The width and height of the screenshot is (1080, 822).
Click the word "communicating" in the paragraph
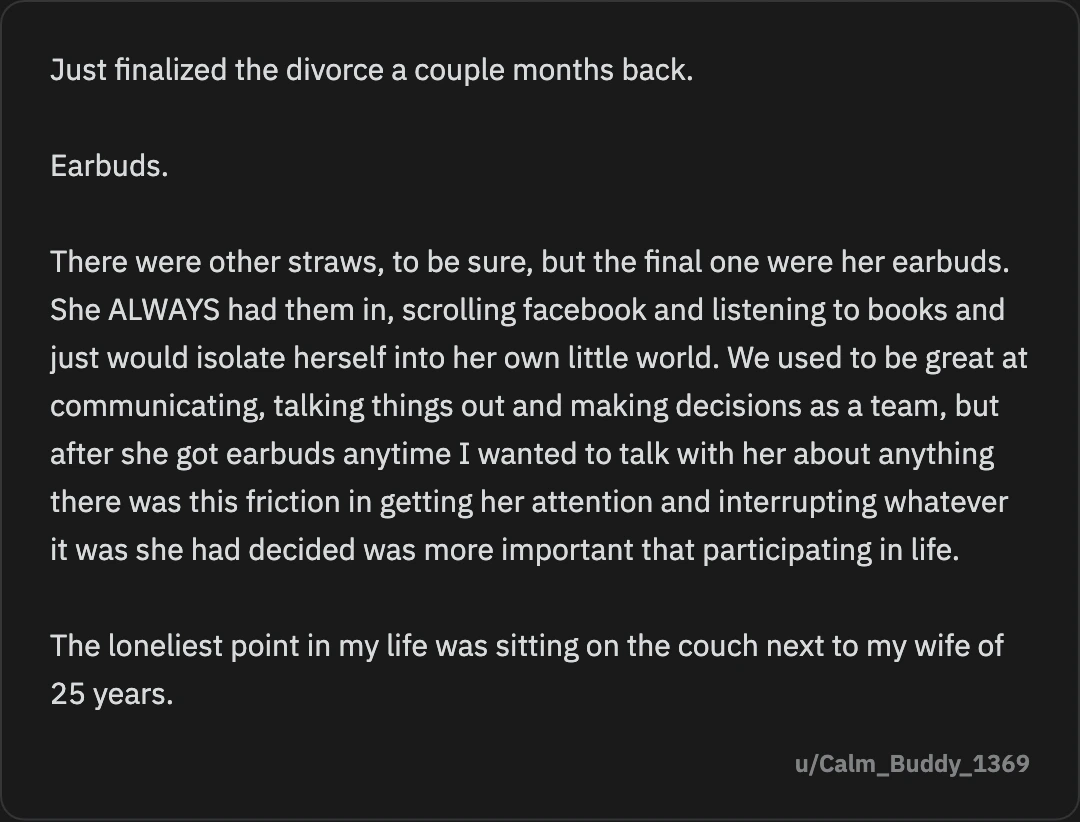coord(158,407)
